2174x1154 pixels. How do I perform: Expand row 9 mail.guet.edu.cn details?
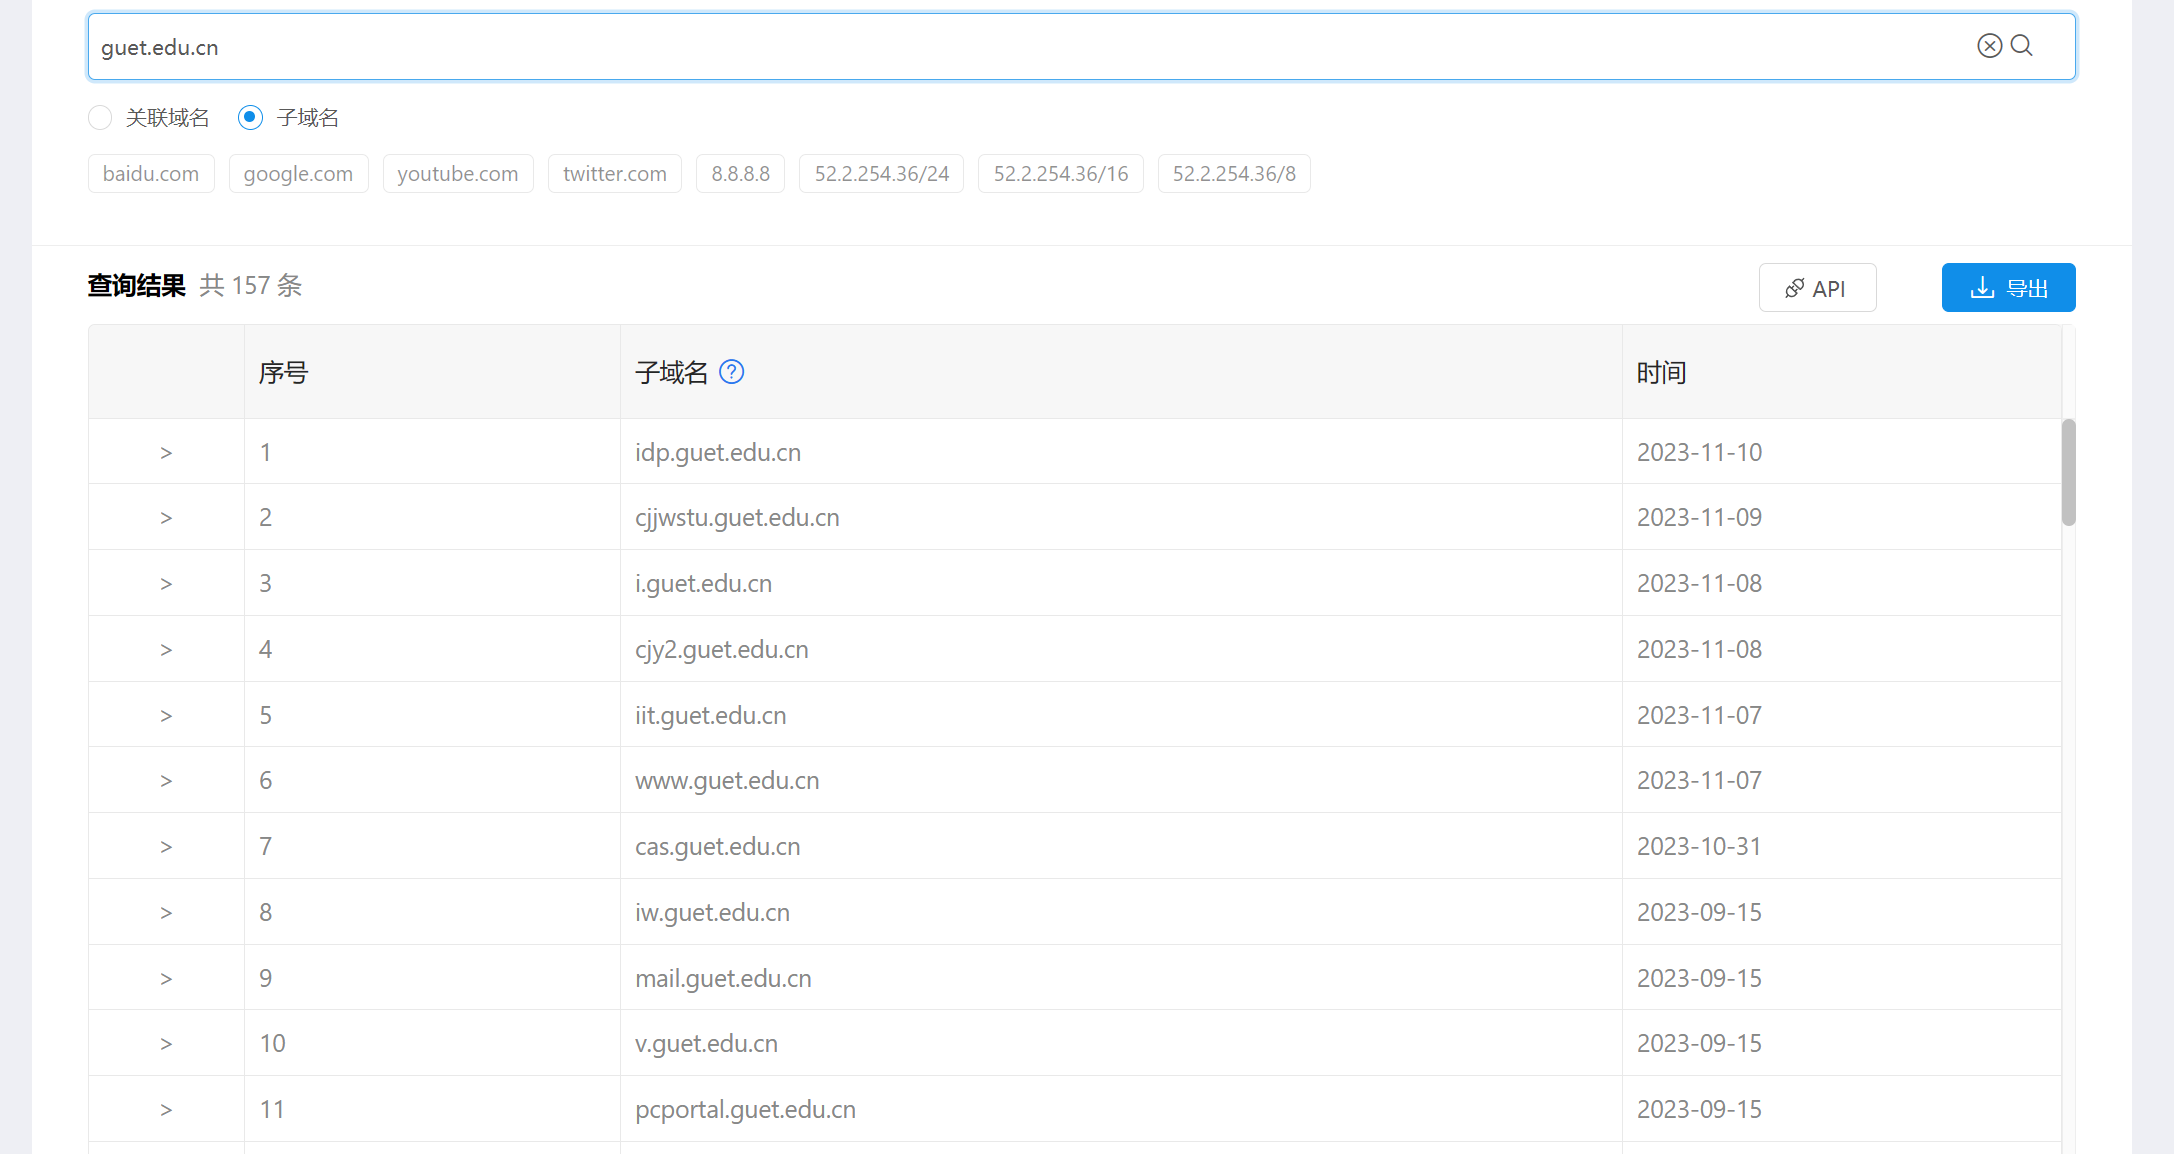[x=166, y=979]
